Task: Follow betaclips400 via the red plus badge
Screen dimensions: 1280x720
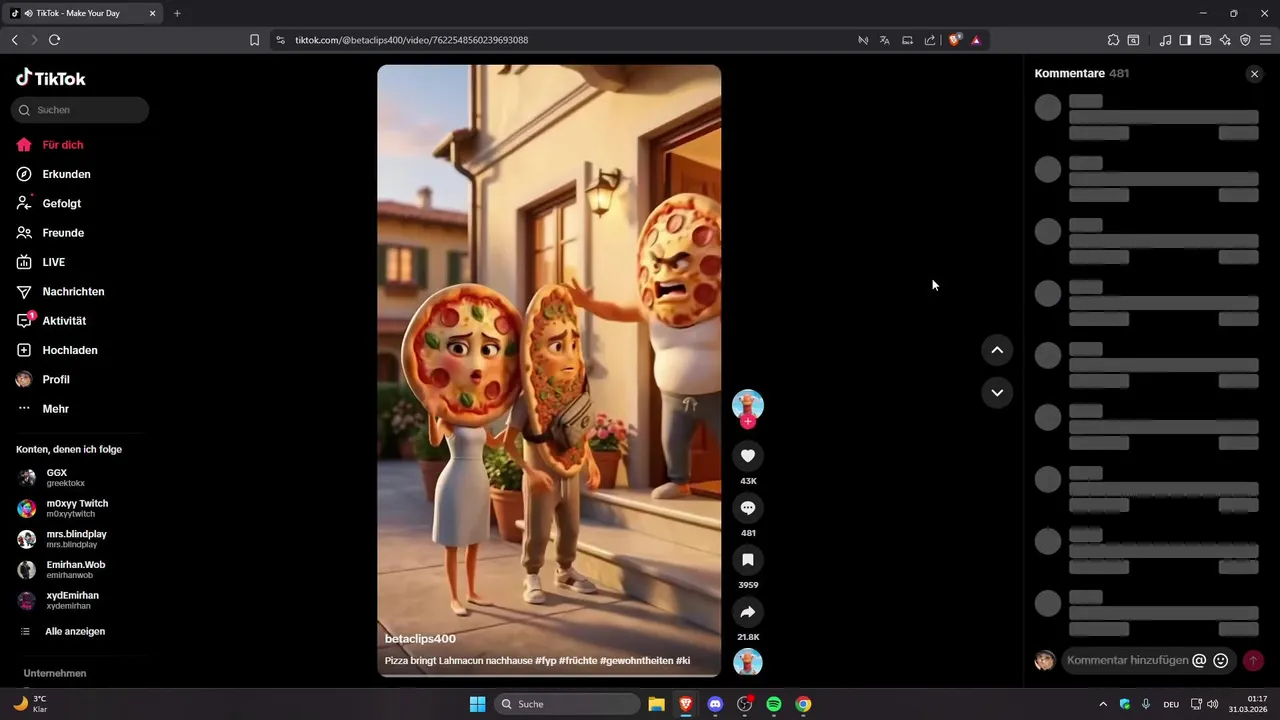Action: [x=748, y=422]
